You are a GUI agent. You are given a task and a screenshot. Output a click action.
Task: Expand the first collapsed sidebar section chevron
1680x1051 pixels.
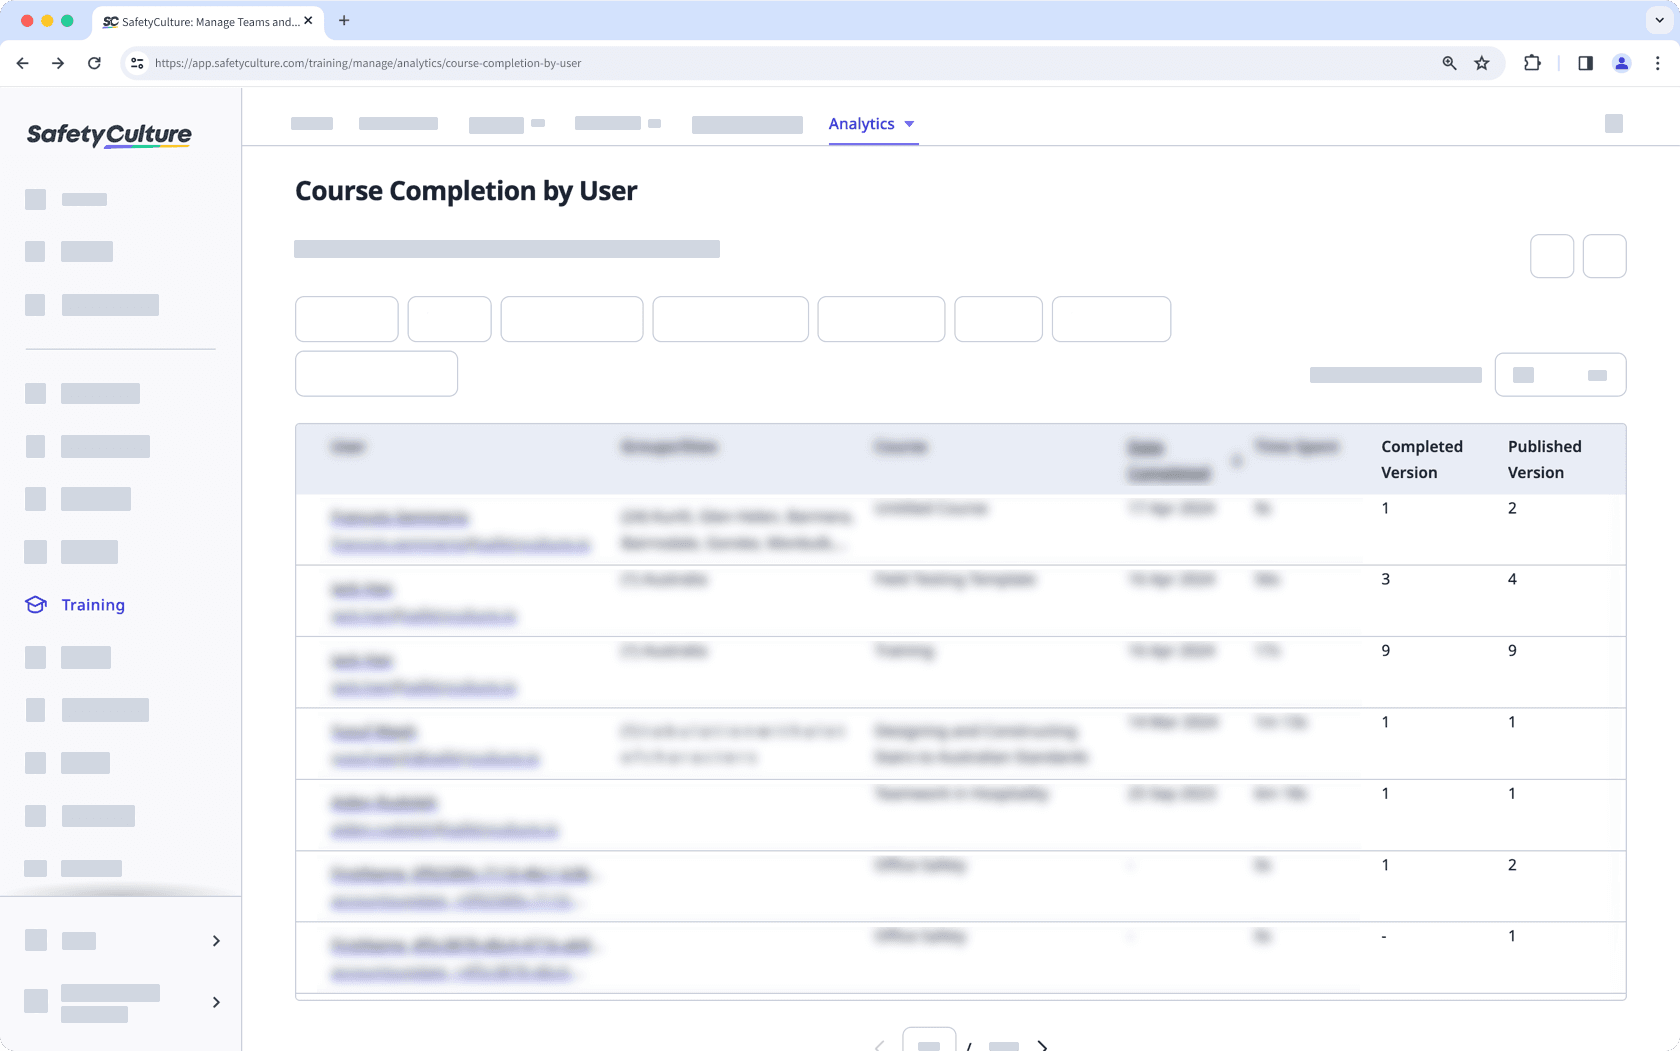pyautogui.click(x=215, y=940)
